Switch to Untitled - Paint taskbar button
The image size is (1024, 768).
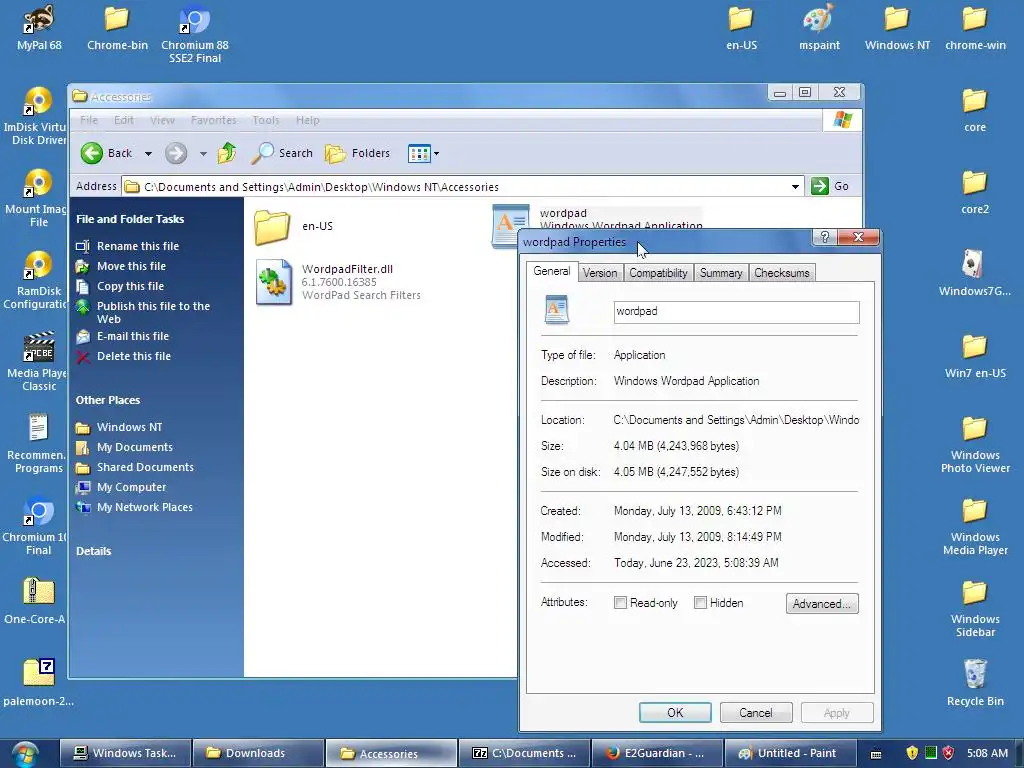point(789,753)
